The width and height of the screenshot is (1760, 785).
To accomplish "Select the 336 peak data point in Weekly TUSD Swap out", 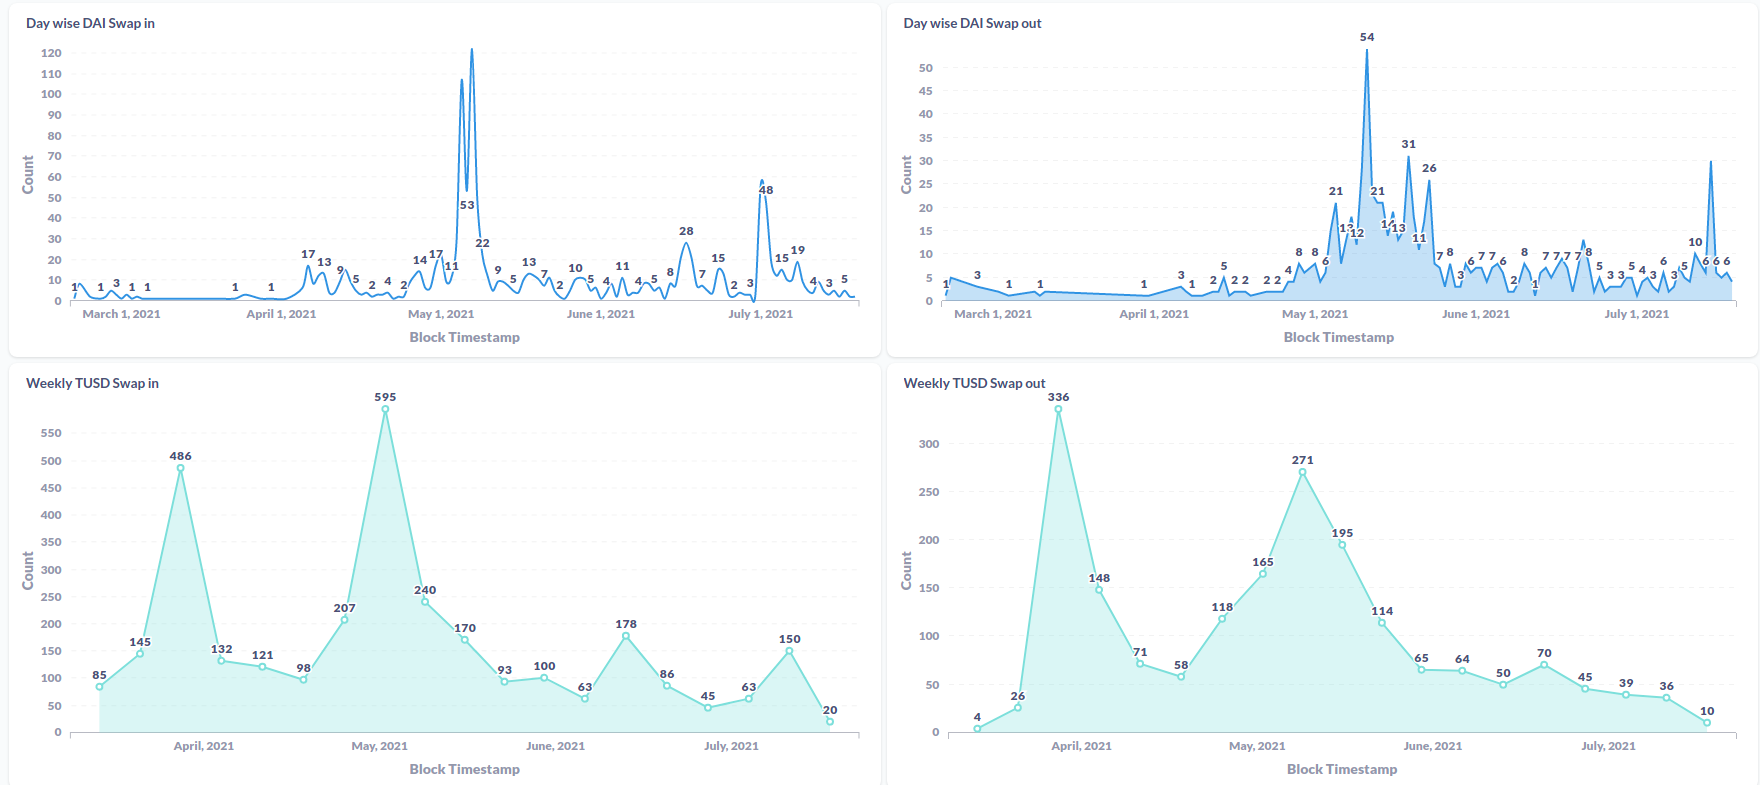I will pyautogui.click(x=1058, y=409).
